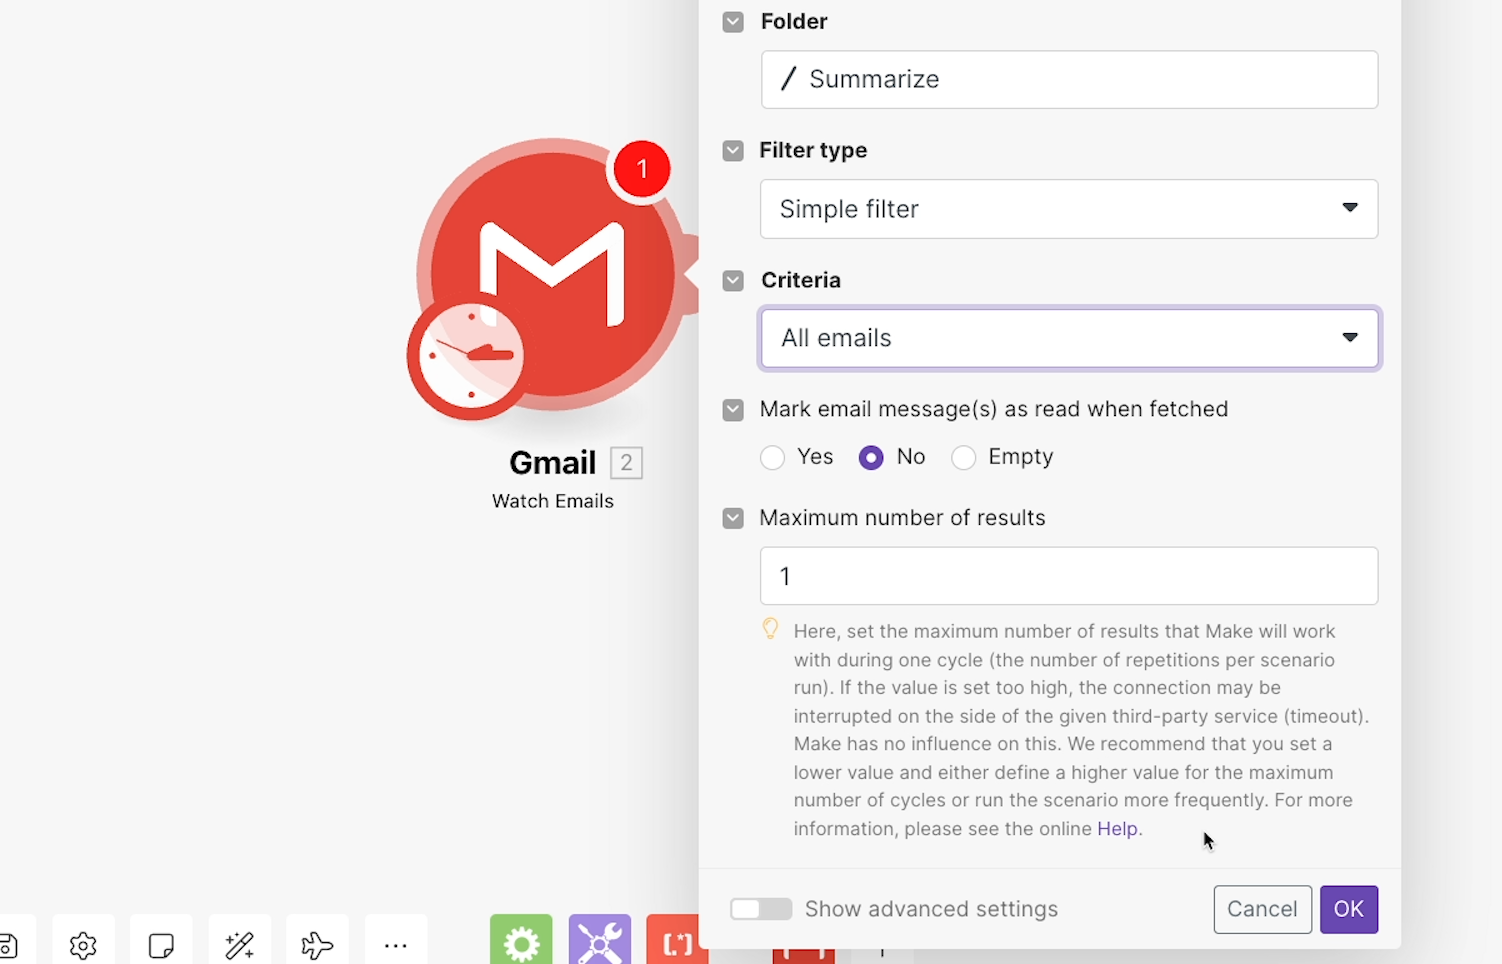This screenshot has width=1502, height=964.
Task: Toggle the Folder field checkbox
Action: pos(733,22)
